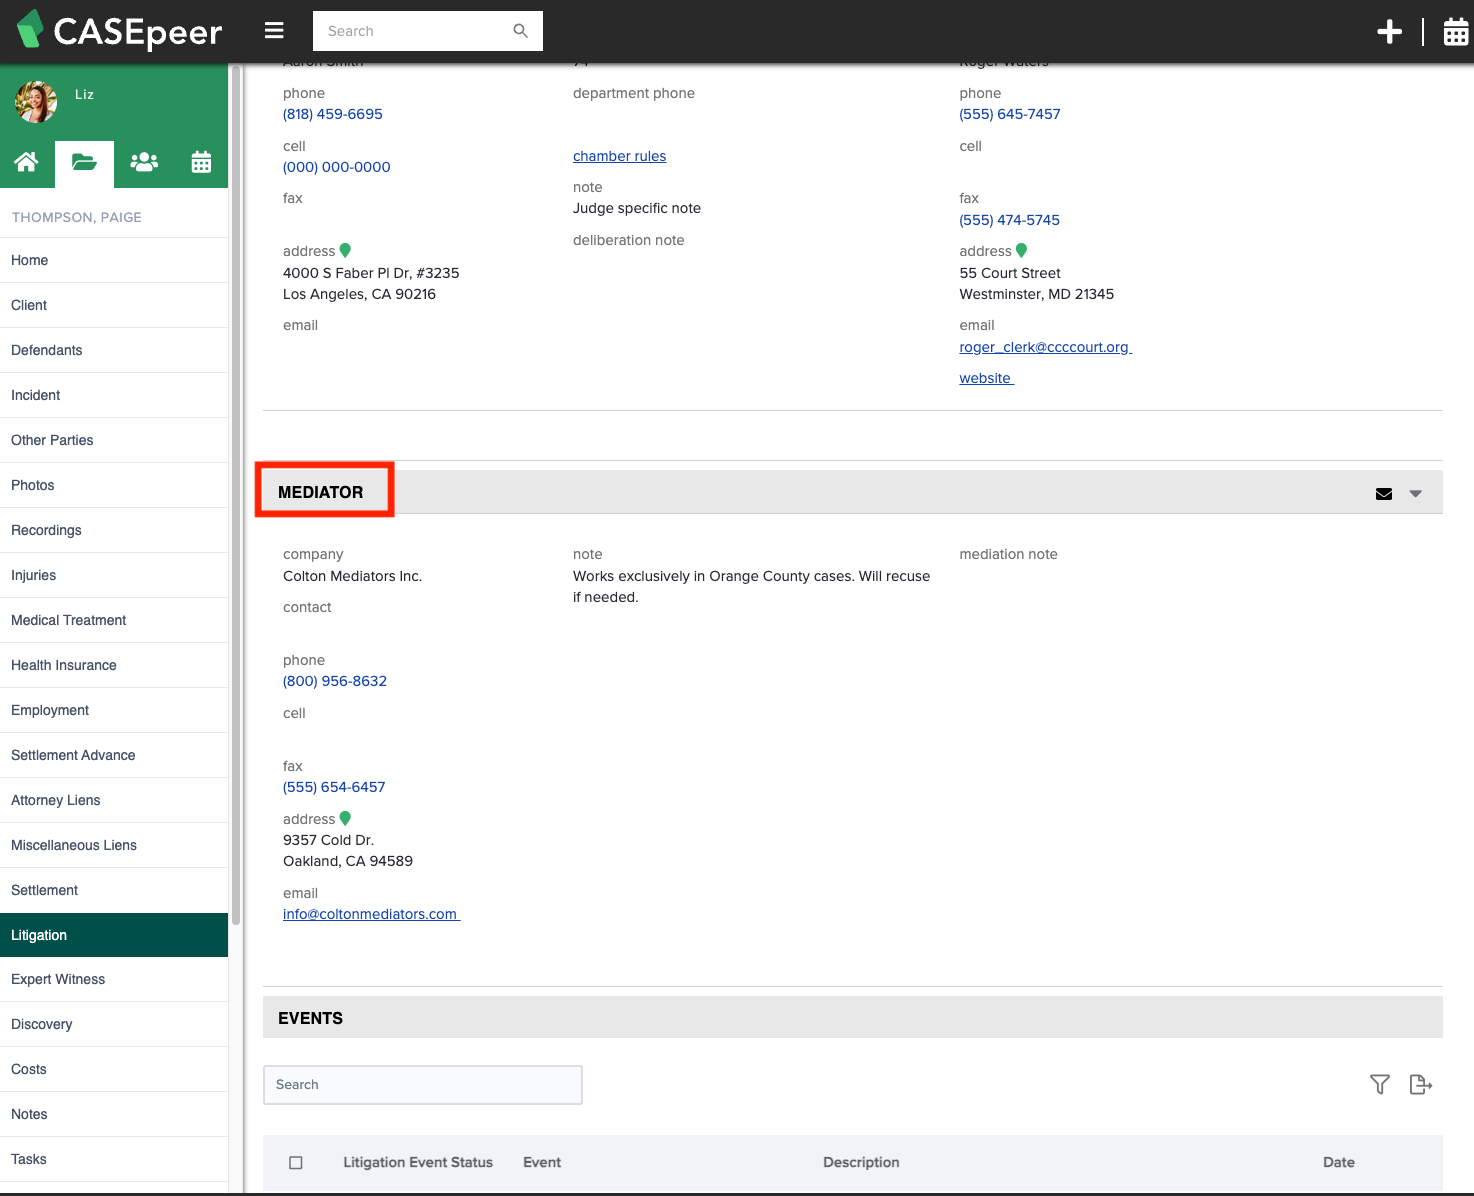Click clerk phone (555) 645-7457
This screenshot has width=1474, height=1196.
pos(1010,114)
